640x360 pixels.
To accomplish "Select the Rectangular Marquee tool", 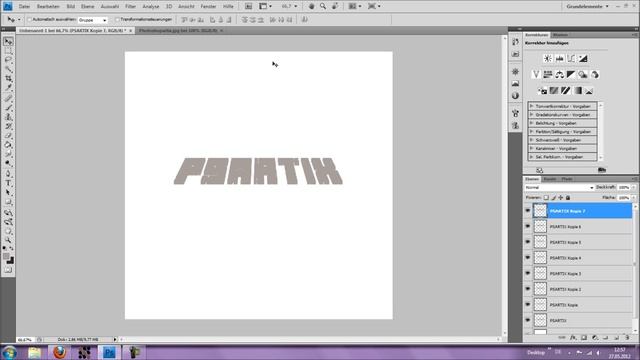I will [x=8, y=51].
